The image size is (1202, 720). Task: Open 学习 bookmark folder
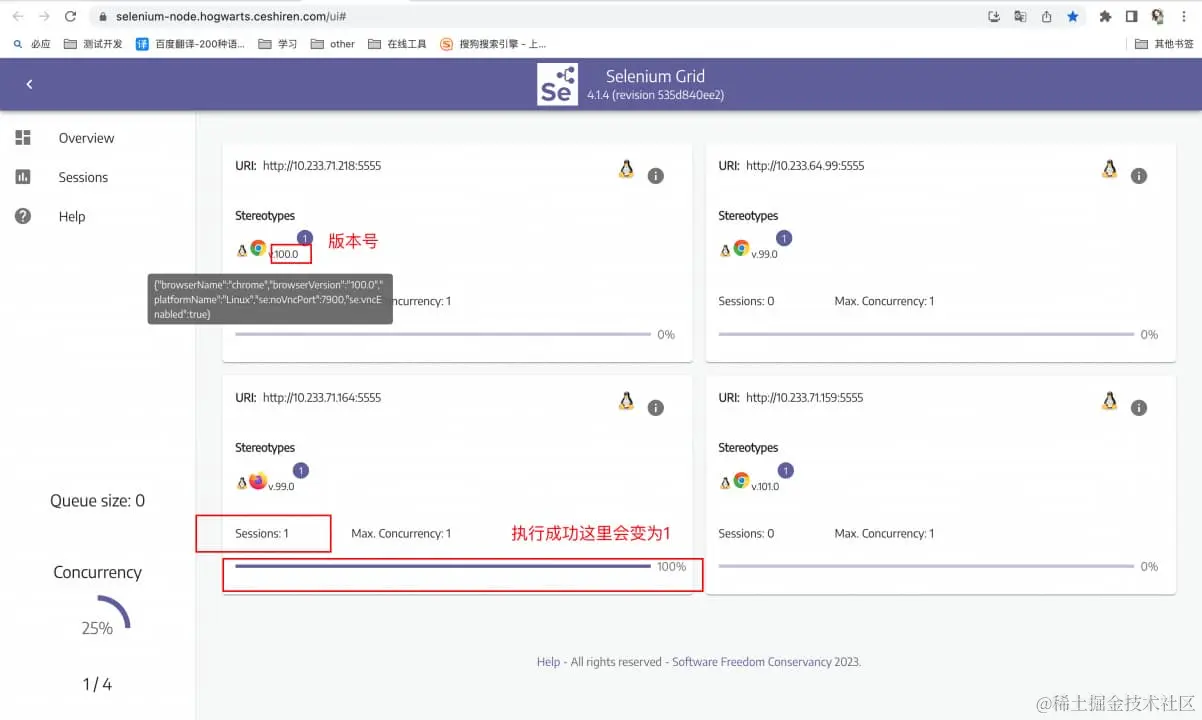click(x=278, y=44)
